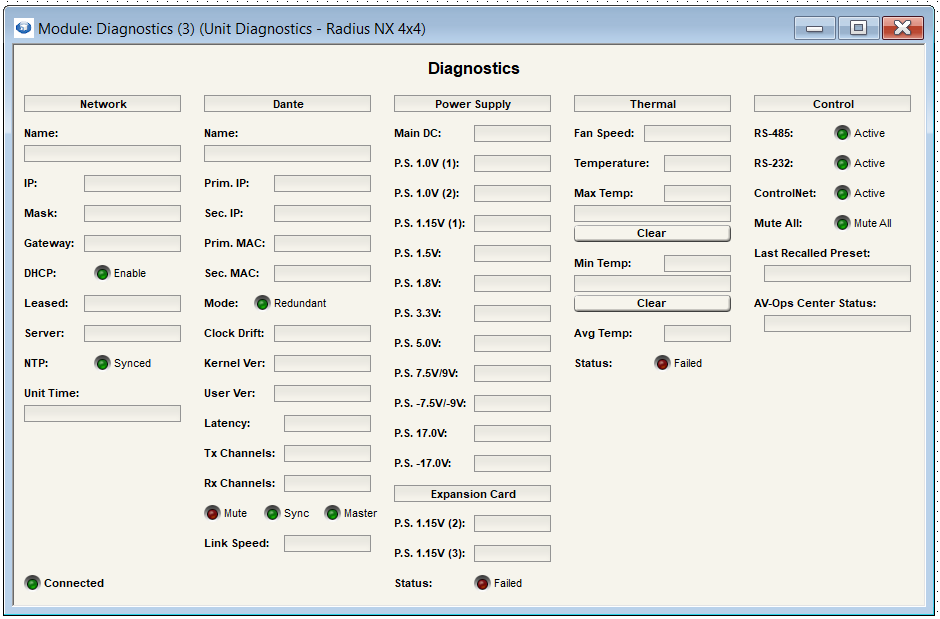Toggle the DHCP Enable LED indicator
This screenshot has width=940, height=619.
103,273
